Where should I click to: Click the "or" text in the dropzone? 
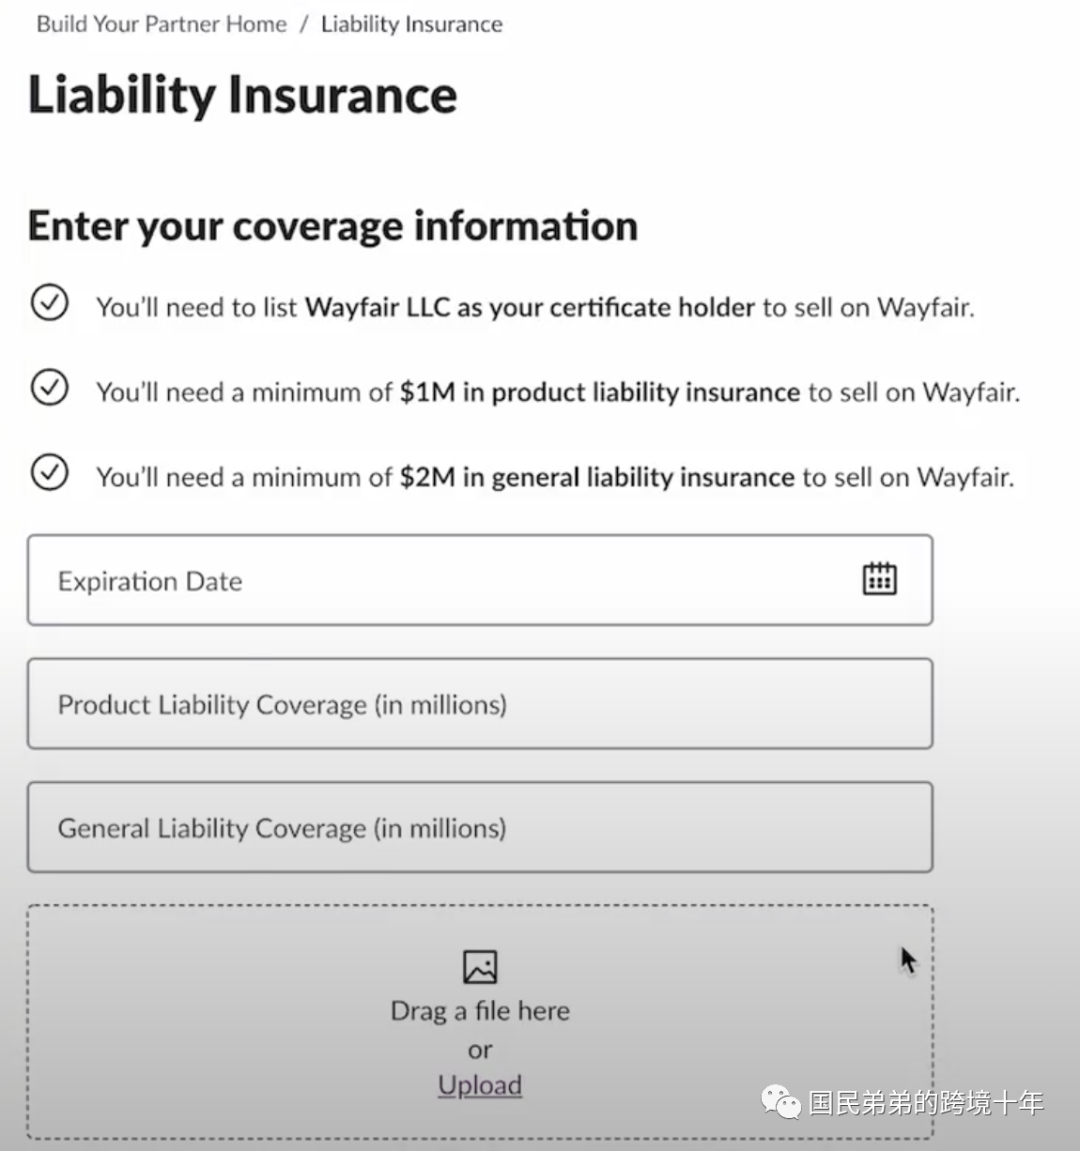(x=480, y=1050)
